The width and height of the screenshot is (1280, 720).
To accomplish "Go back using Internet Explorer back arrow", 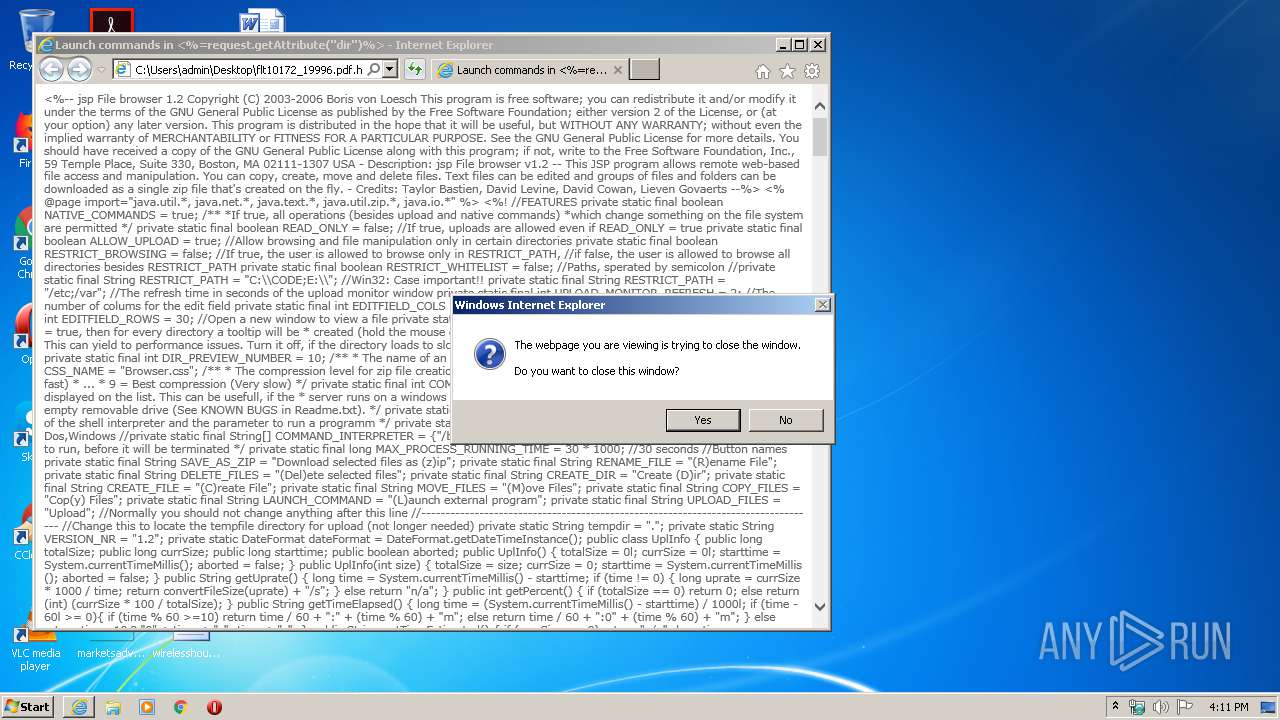I will (51, 69).
